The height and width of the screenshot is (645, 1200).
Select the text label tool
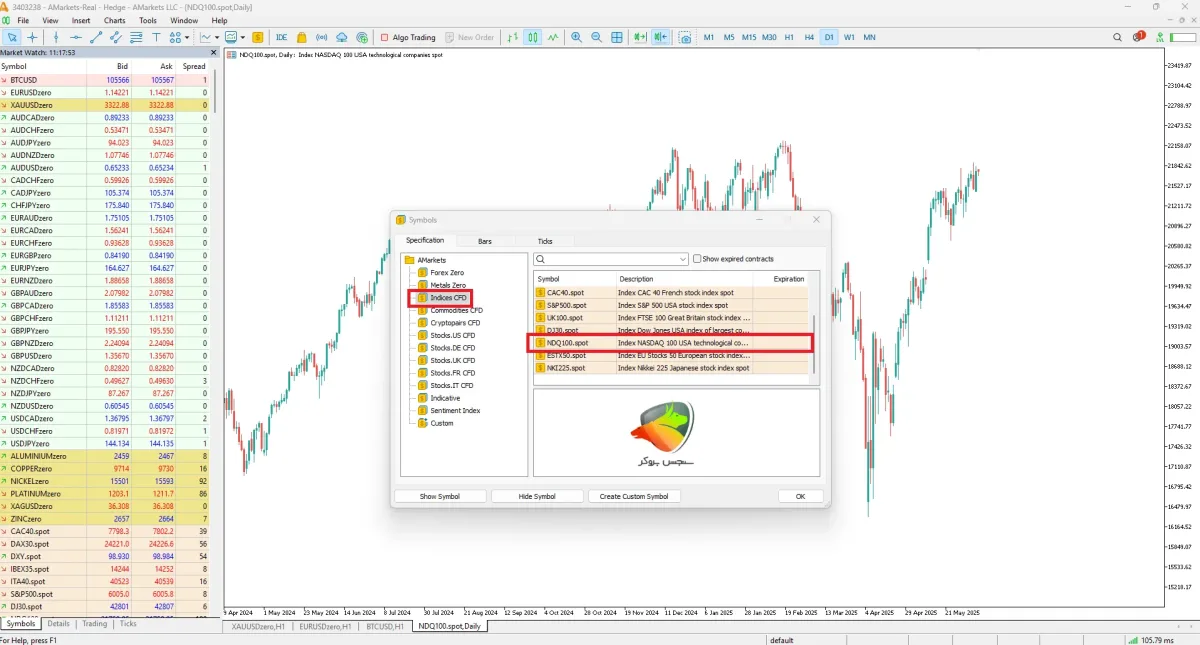click(x=157, y=37)
